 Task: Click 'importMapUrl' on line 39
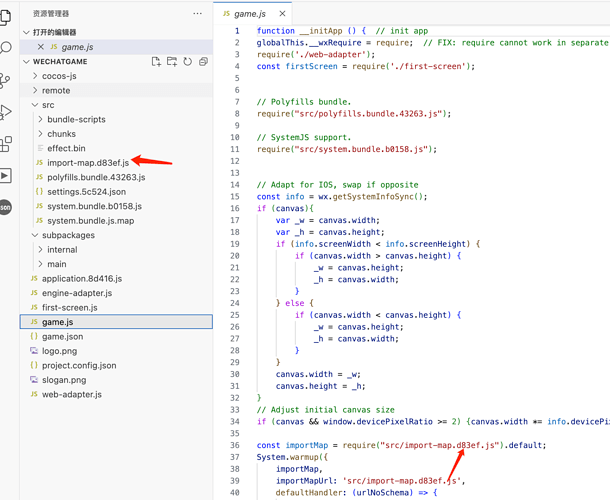click(x=304, y=481)
